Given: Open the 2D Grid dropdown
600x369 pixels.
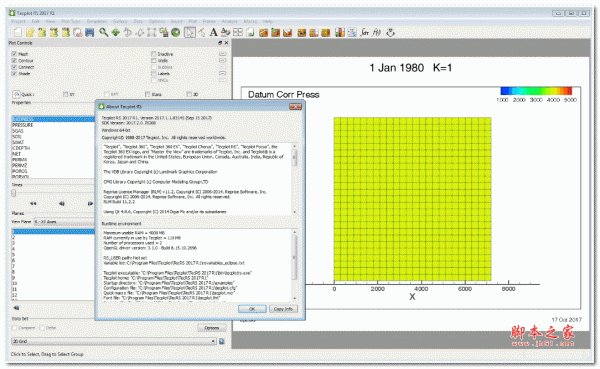Looking at the screenshot, I should click(x=114, y=341).
